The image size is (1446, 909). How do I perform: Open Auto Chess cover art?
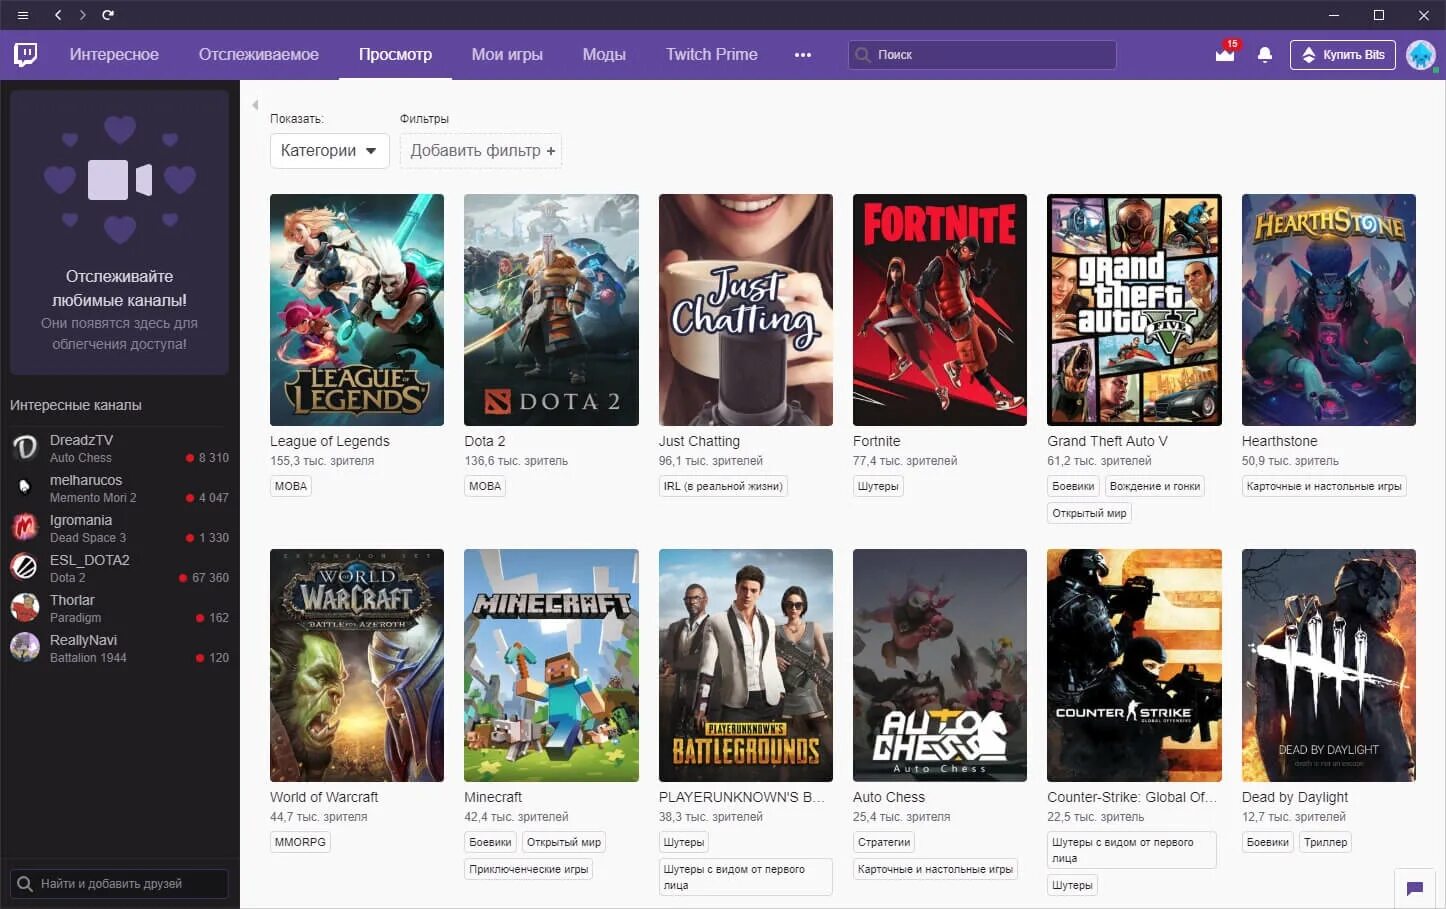tap(940, 665)
